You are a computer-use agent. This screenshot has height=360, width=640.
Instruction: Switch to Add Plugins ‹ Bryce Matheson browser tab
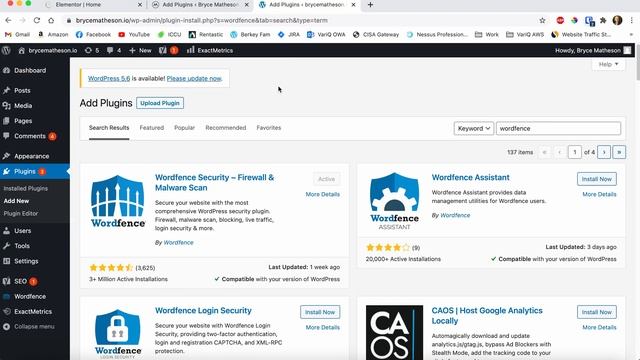tap(200, 5)
